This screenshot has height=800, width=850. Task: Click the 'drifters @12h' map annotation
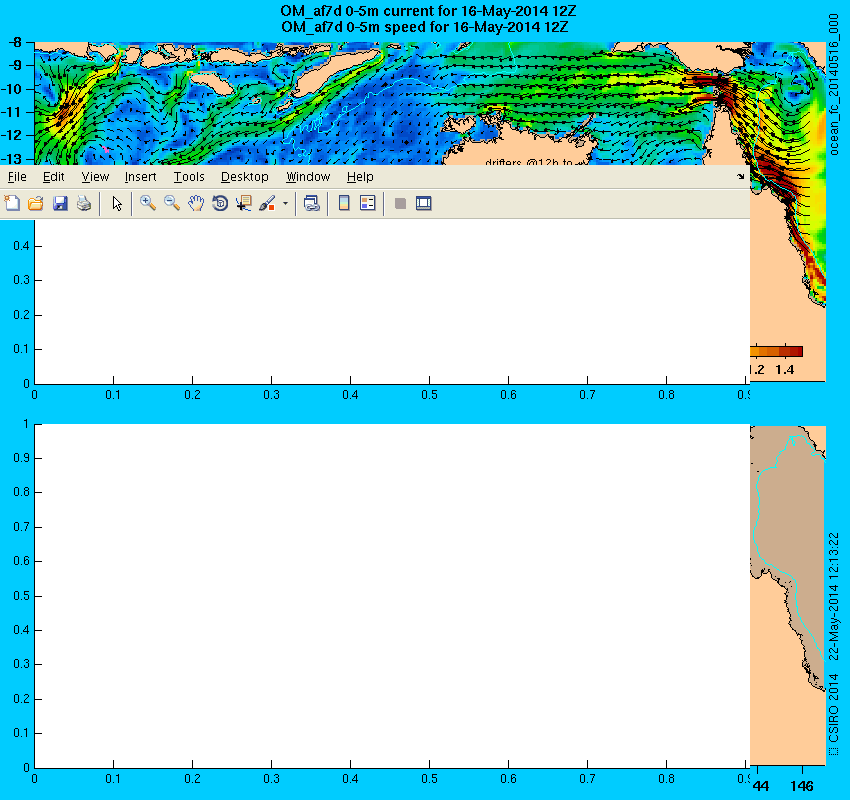[529, 162]
